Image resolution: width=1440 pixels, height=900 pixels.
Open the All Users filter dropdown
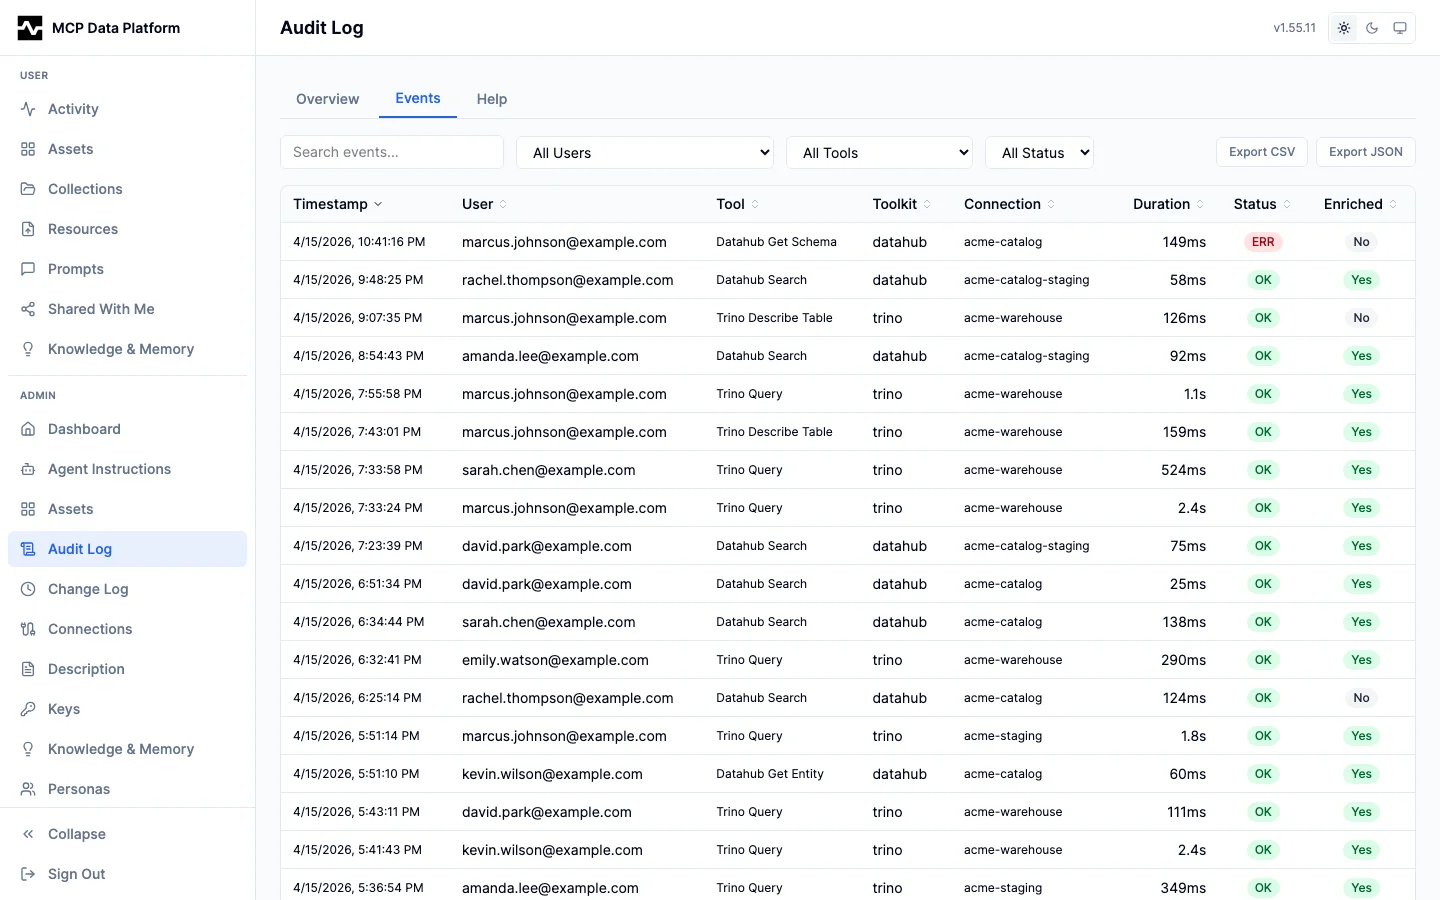(x=645, y=152)
